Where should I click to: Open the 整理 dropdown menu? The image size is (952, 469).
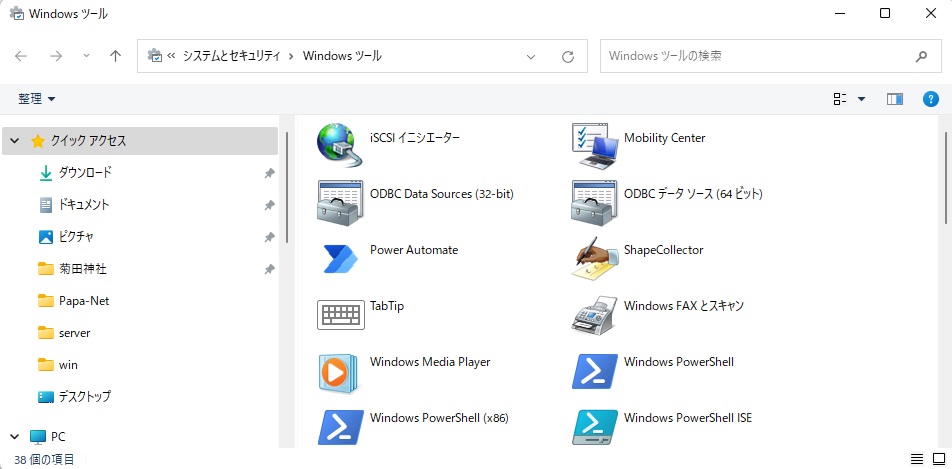pyautogui.click(x=36, y=99)
